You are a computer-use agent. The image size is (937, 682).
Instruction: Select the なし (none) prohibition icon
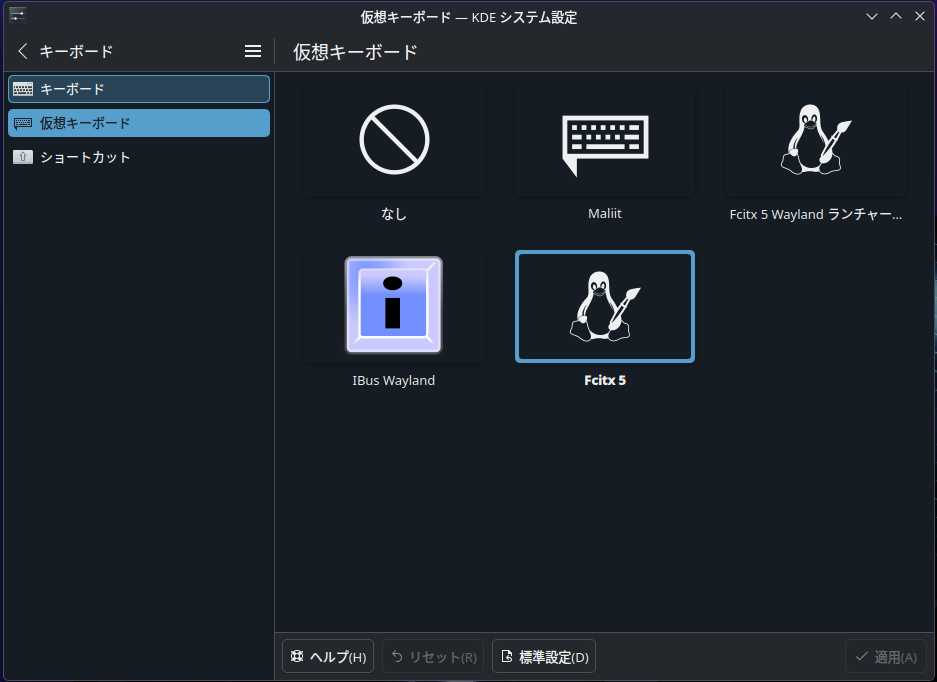(x=394, y=140)
